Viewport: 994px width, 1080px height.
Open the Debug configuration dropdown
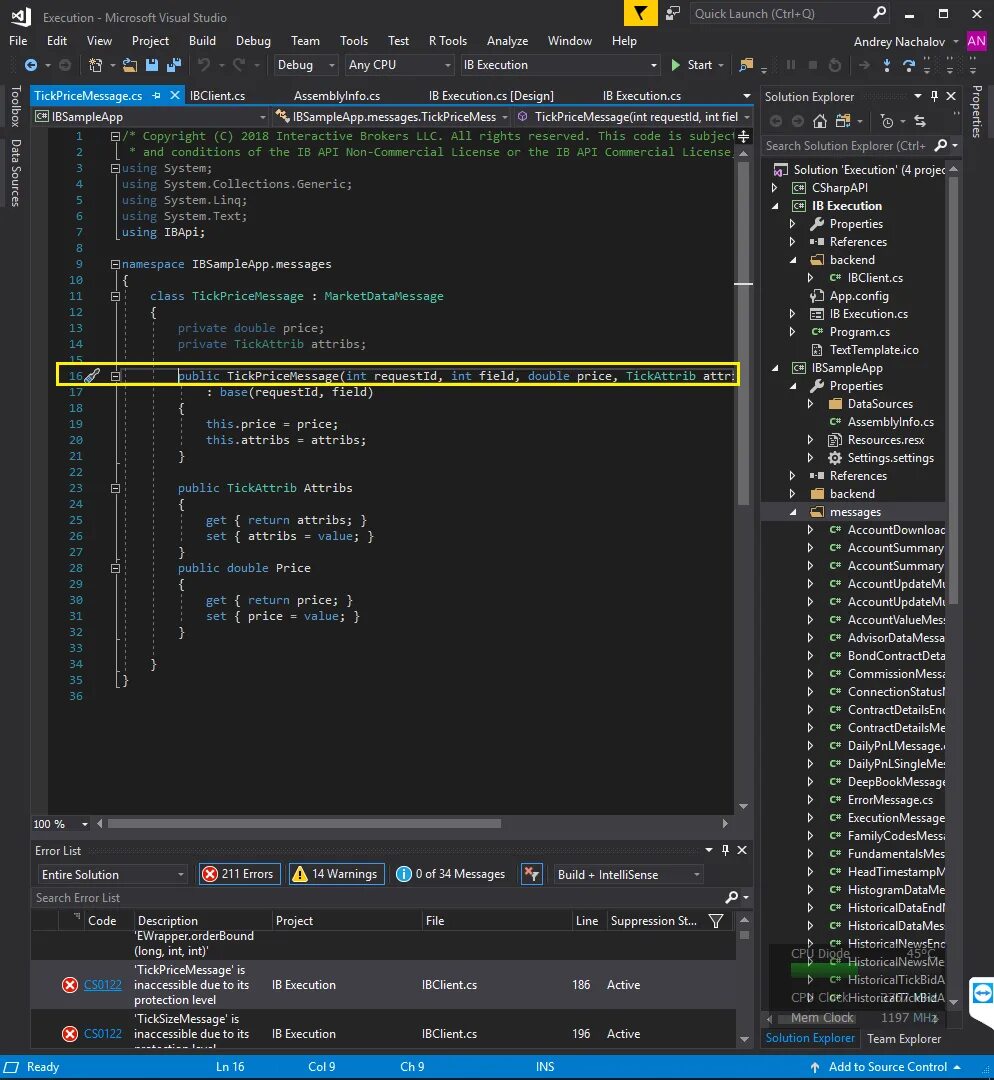(x=306, y=65)
